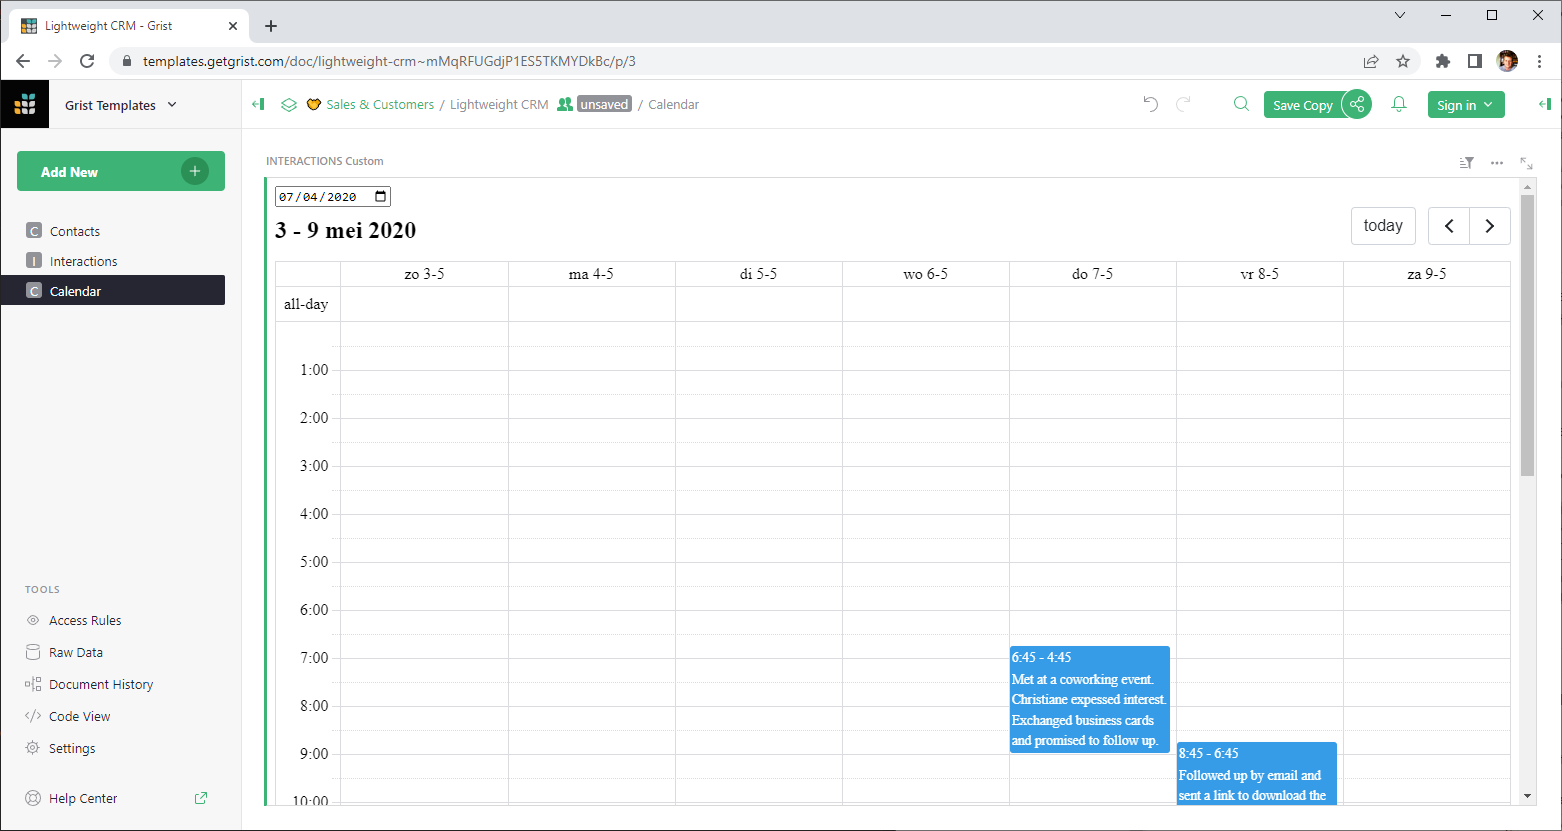The width and height of the screenshot is (1562, 831).
Task: Open the widget options three-dot icon
Action: click(1496, 162)
